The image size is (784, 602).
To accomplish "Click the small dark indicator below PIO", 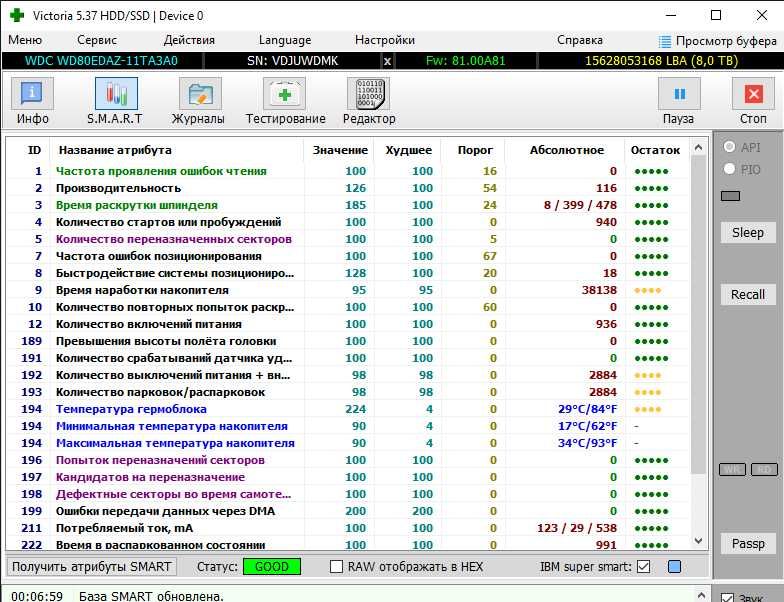I will tap(730, 196).
